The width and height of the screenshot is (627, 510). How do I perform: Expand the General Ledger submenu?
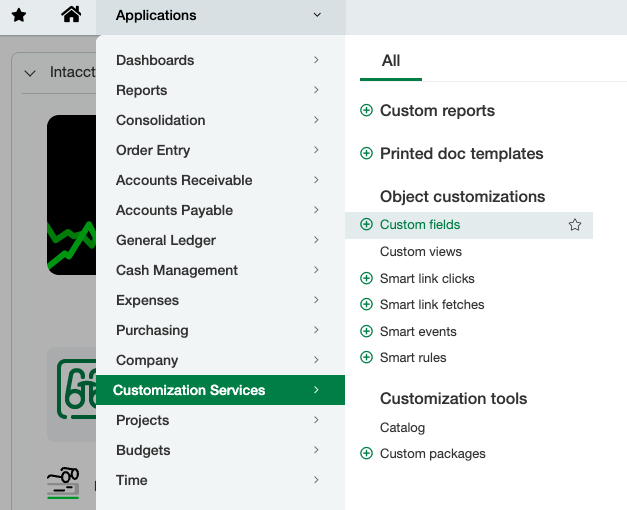(x=220, y=240)
